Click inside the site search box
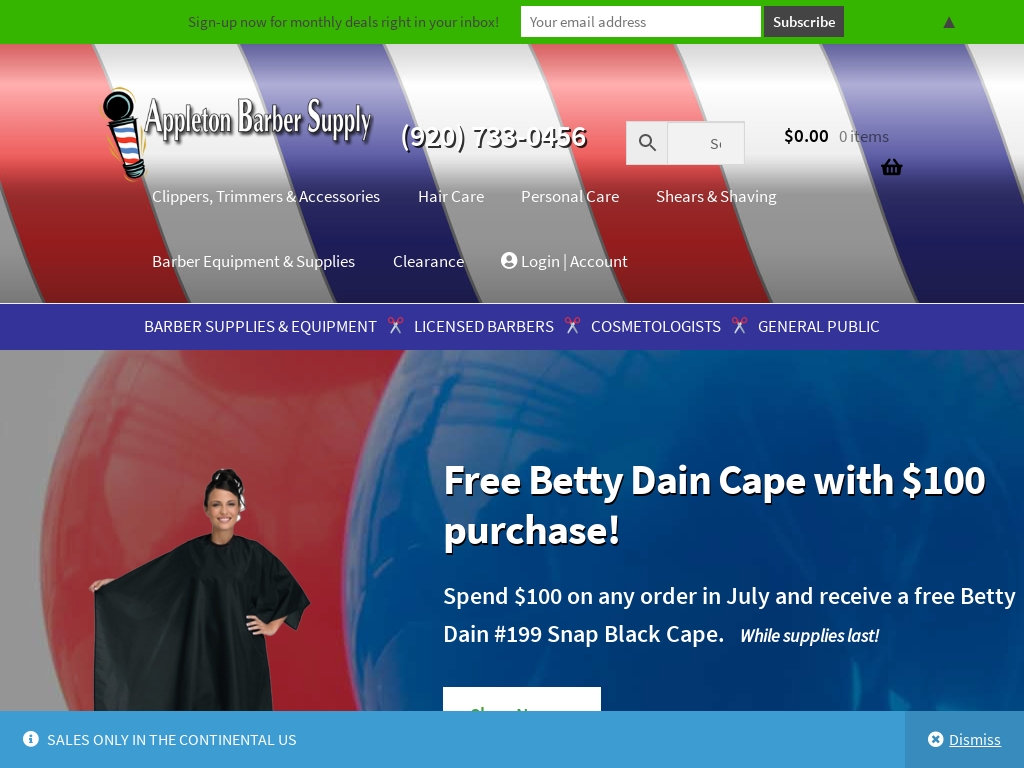The image size is (1024, 768). click(x=706, y=143)
